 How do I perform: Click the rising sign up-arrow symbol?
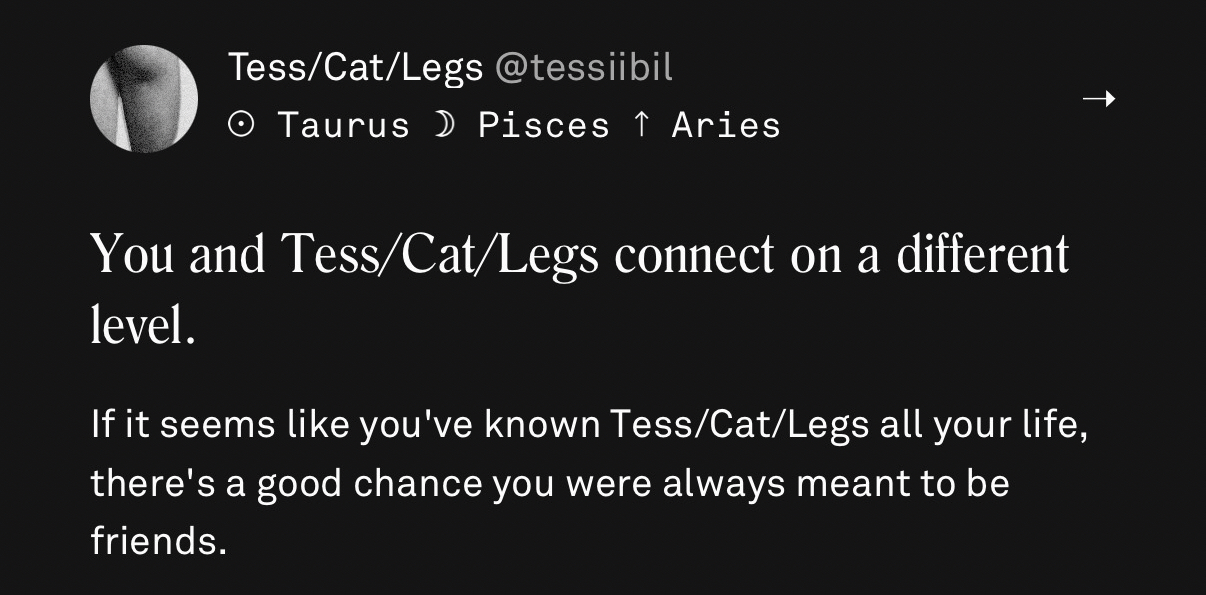pos(640,125)
